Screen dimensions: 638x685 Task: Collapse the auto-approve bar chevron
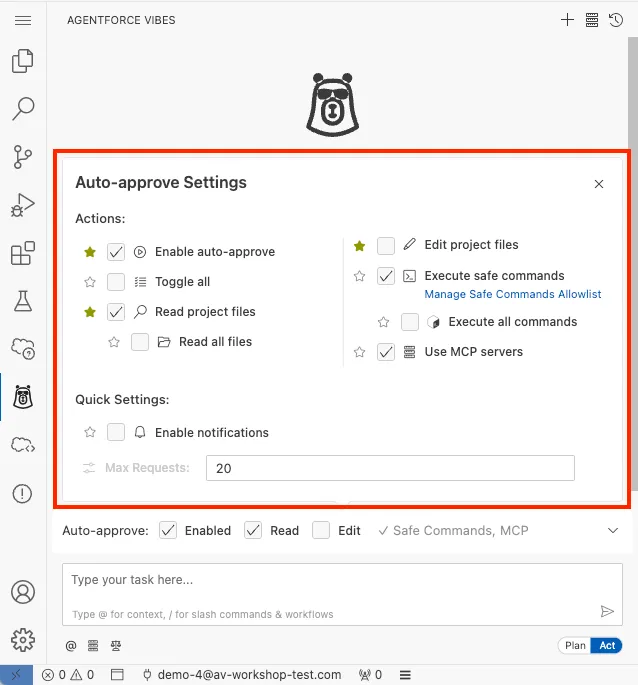(x=613, y=531)
